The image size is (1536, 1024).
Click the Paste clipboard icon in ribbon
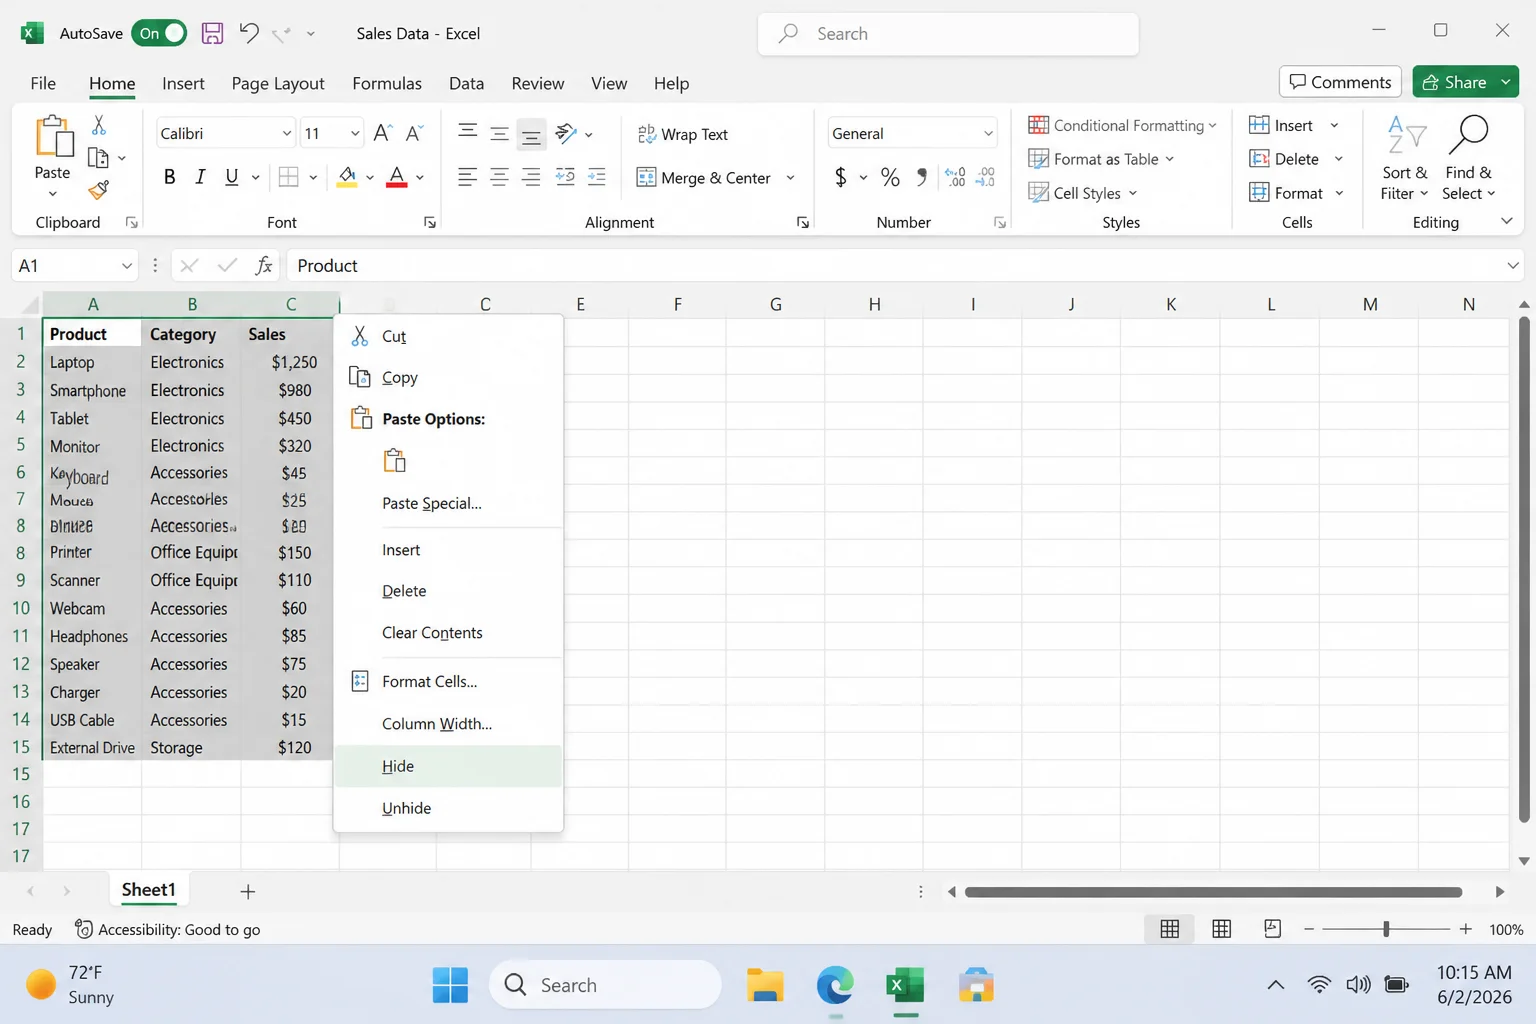point(53,137)
